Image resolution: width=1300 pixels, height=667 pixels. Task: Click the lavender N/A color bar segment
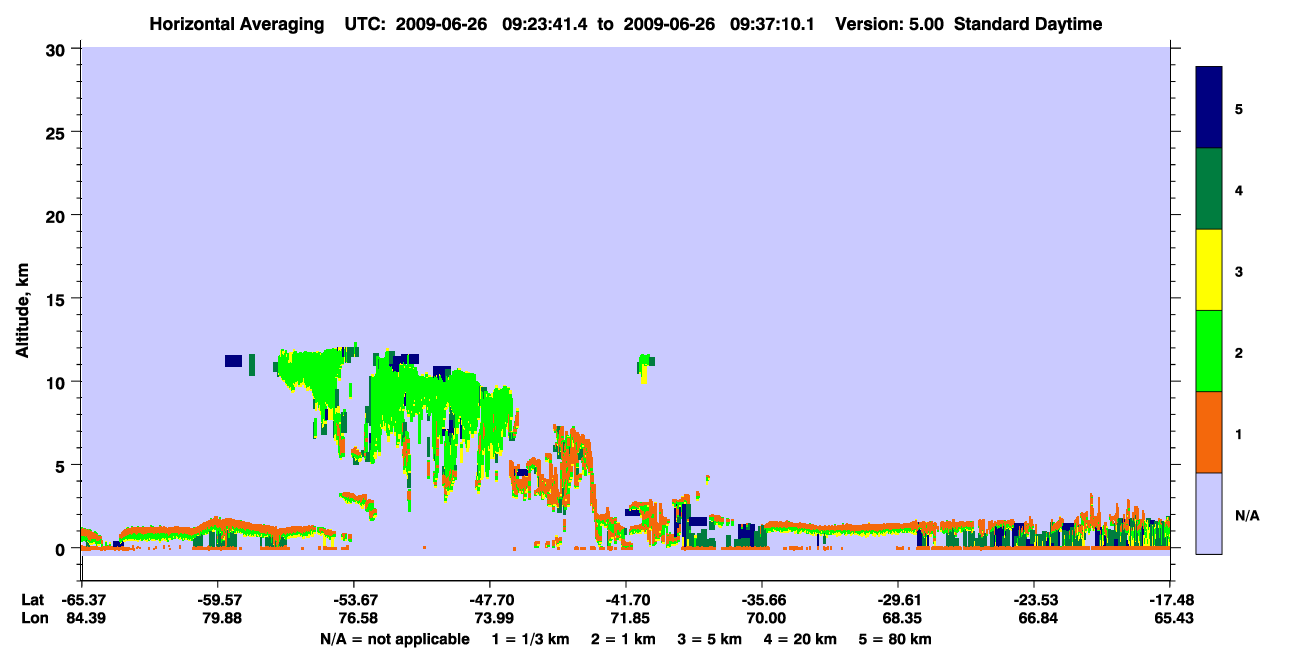click(x=1209, y=513)
